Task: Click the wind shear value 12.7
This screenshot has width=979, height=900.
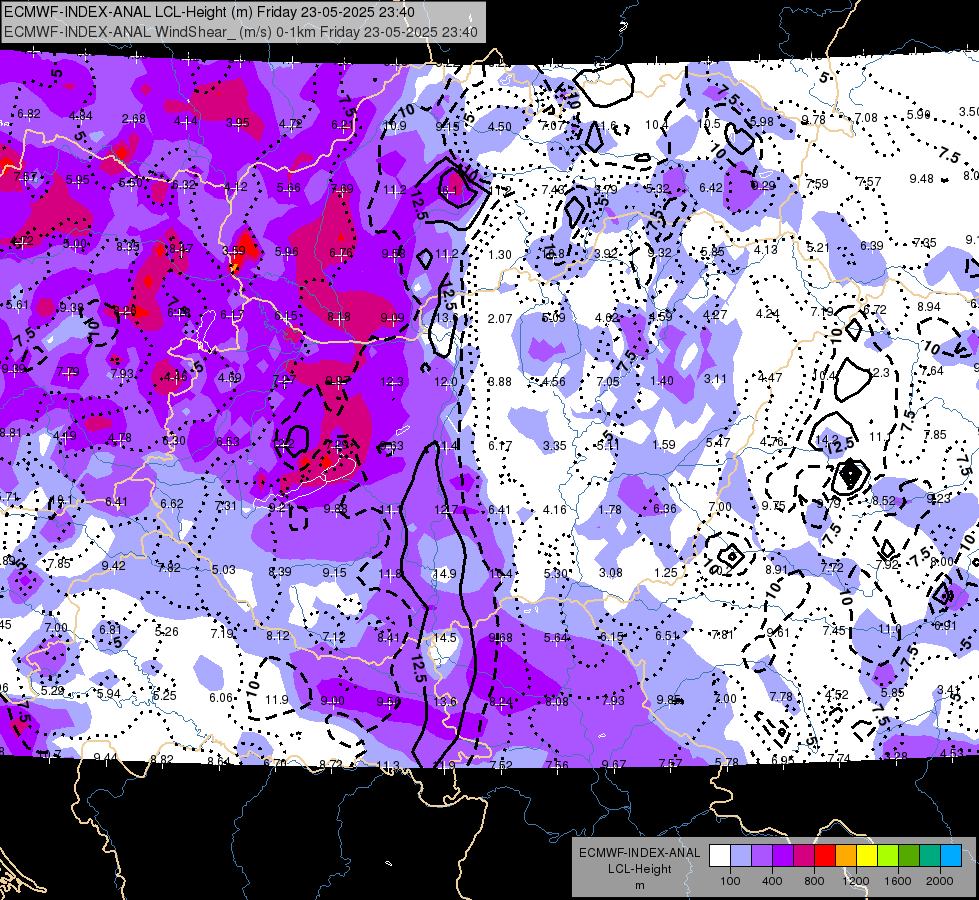Action: 446,510
